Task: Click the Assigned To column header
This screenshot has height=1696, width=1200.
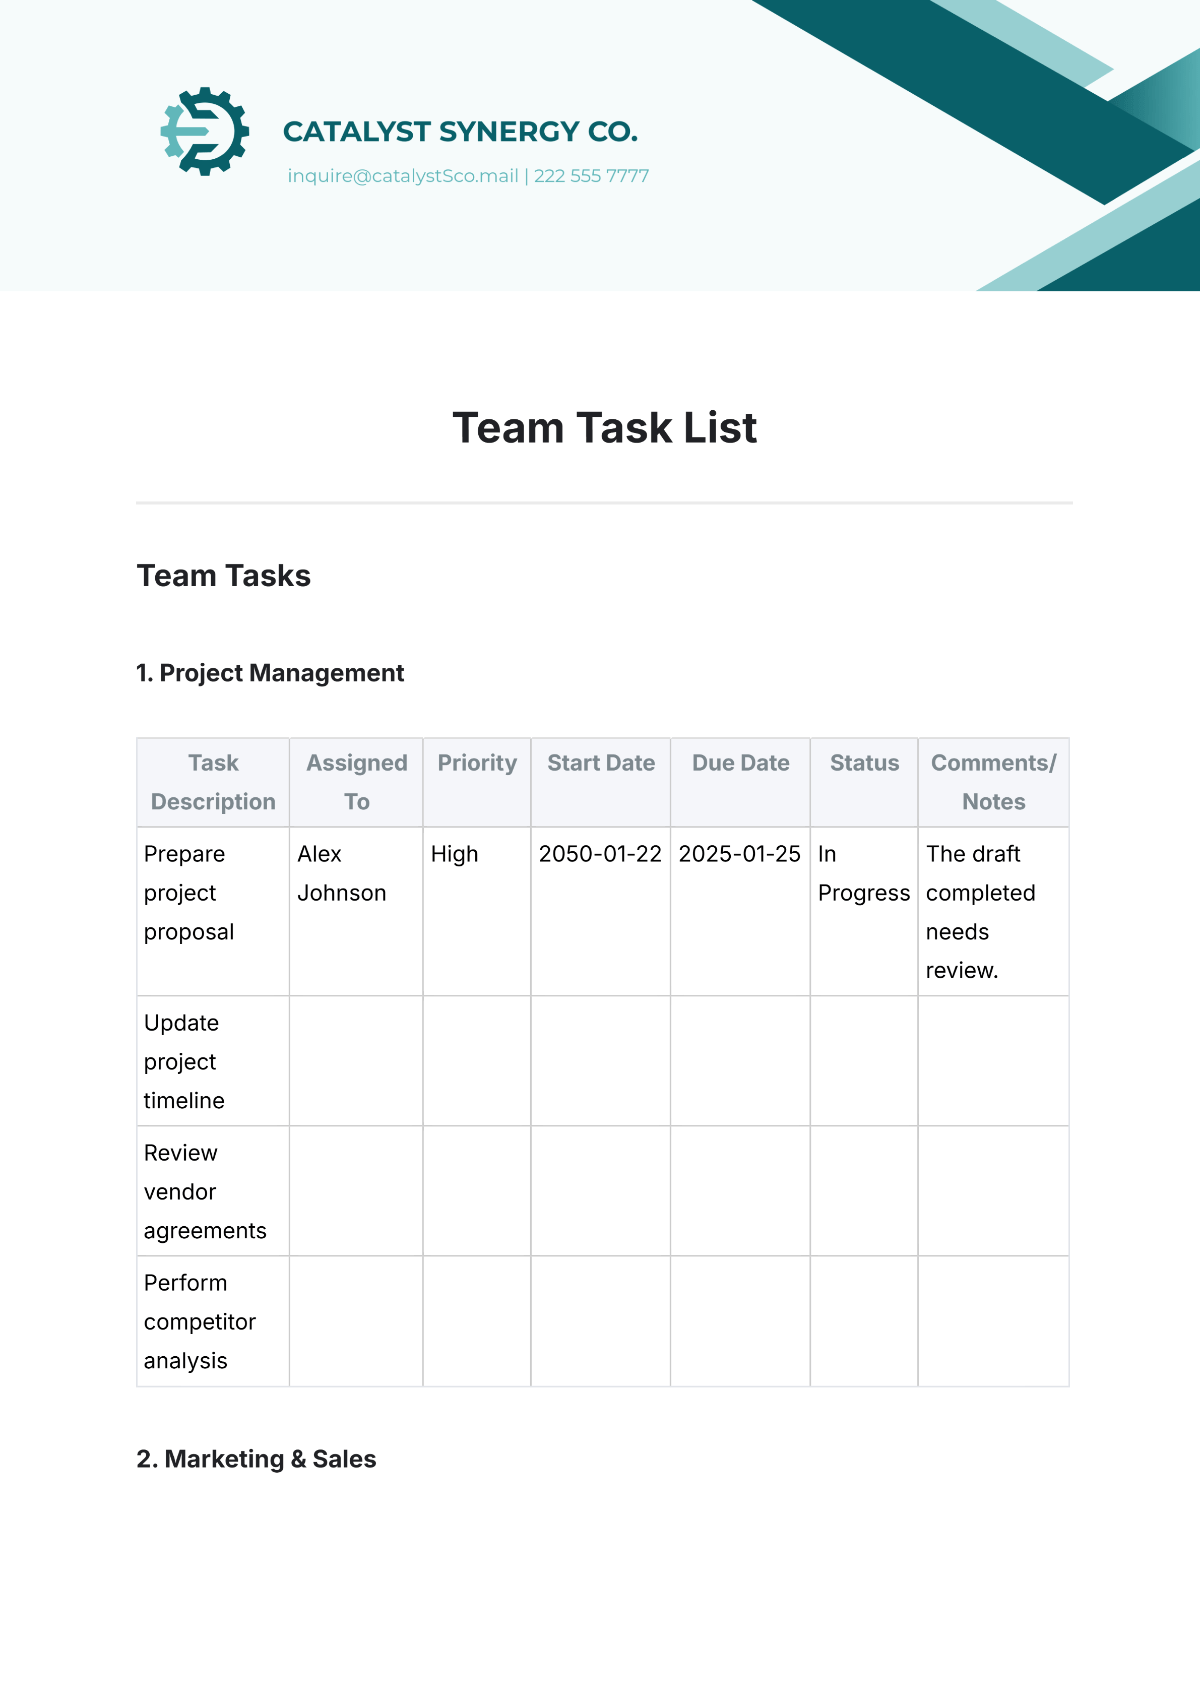Action: click(x=357, y=782)
